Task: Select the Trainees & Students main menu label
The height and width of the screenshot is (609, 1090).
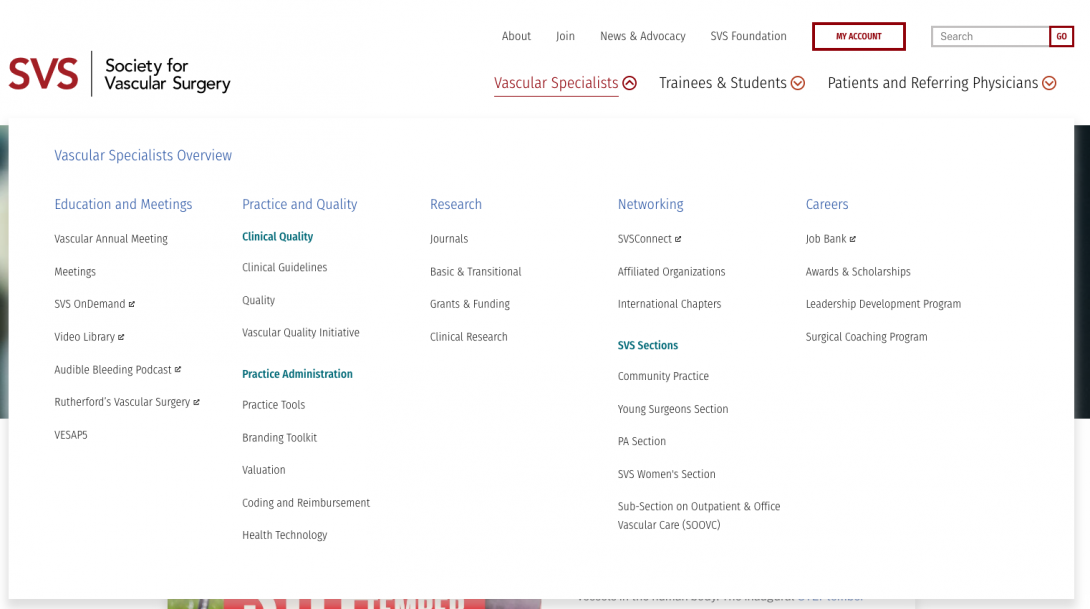Action: coord(723,83)
